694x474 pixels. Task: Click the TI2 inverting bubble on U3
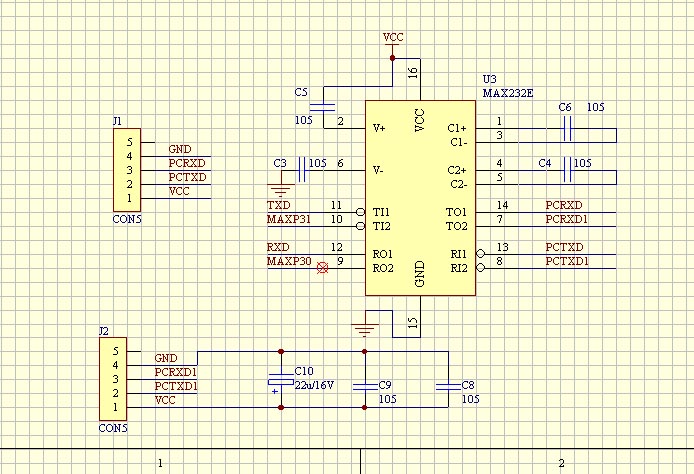[361, 226]
